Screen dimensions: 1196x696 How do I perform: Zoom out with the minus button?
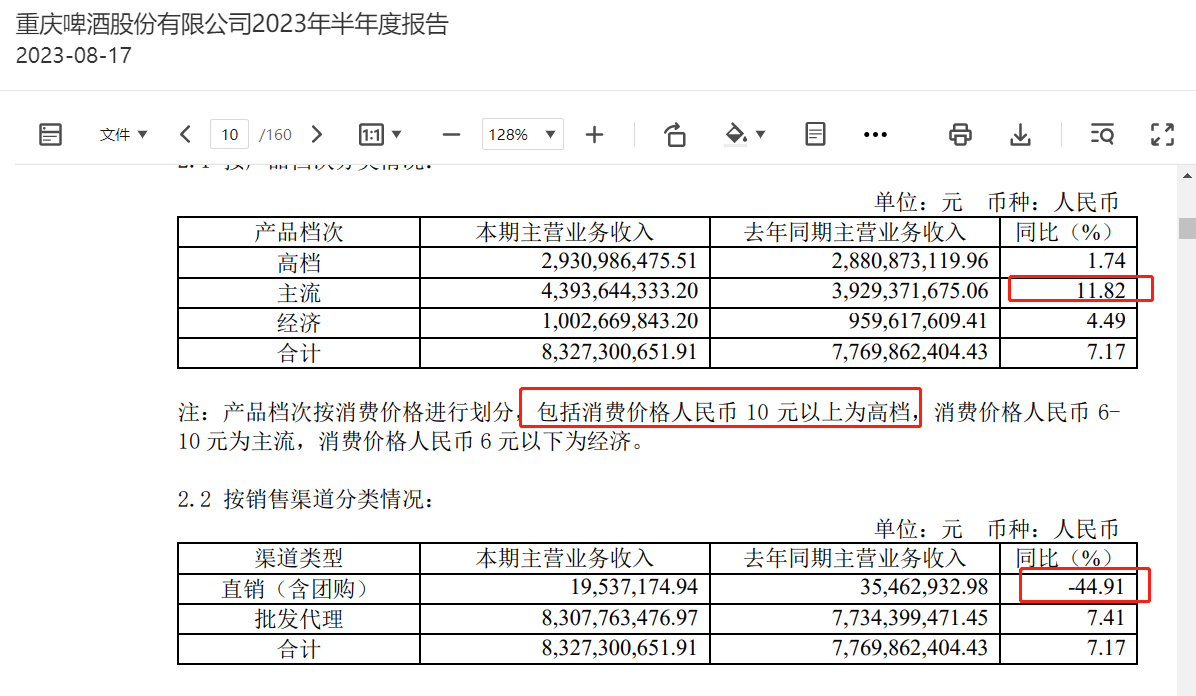pos(451,134)
